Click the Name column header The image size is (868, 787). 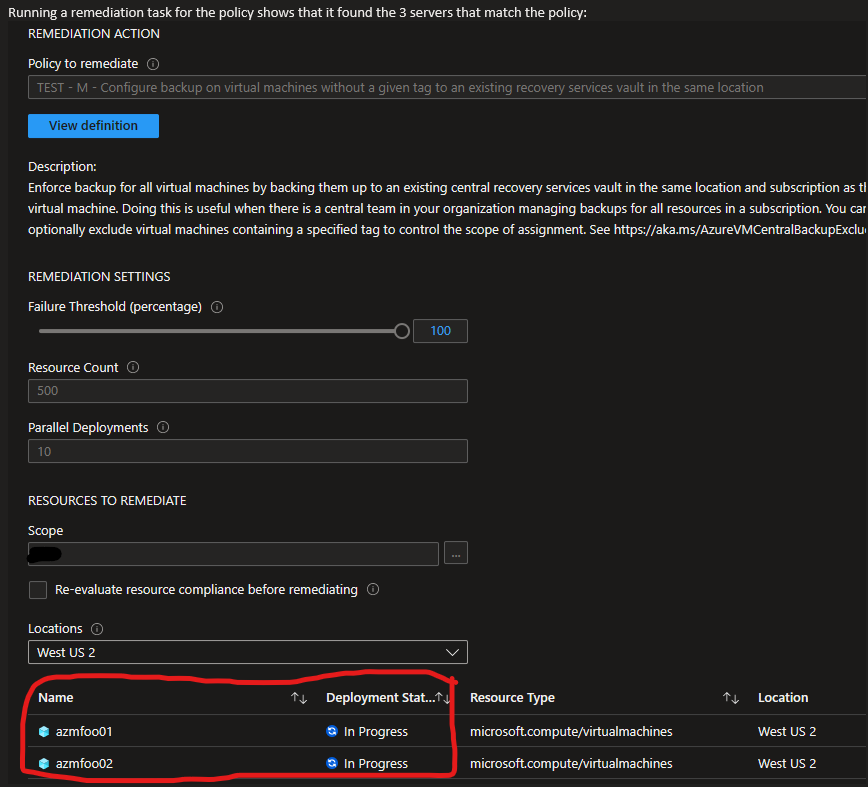click(56, 697)
